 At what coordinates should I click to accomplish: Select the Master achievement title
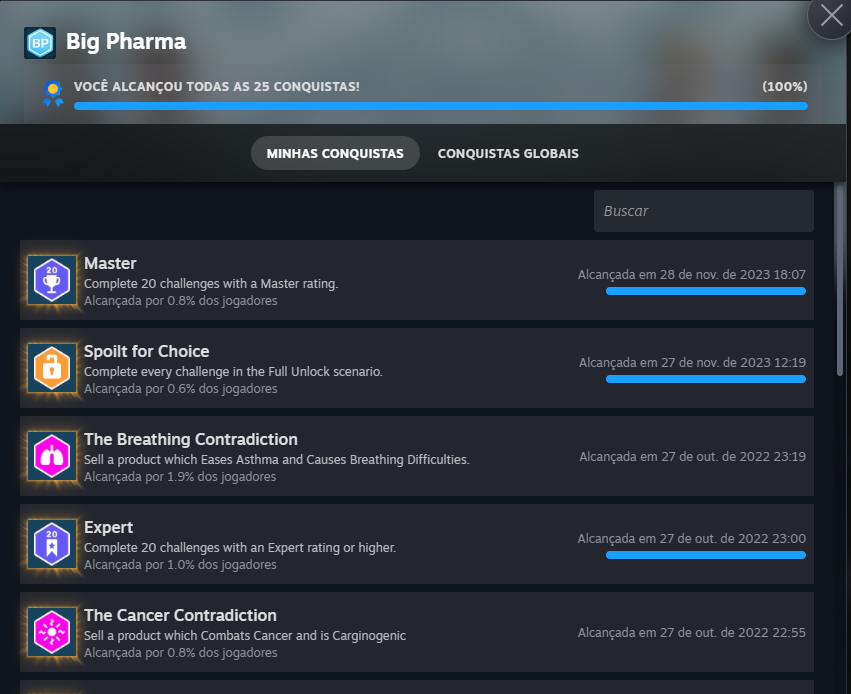pos(110,264)
